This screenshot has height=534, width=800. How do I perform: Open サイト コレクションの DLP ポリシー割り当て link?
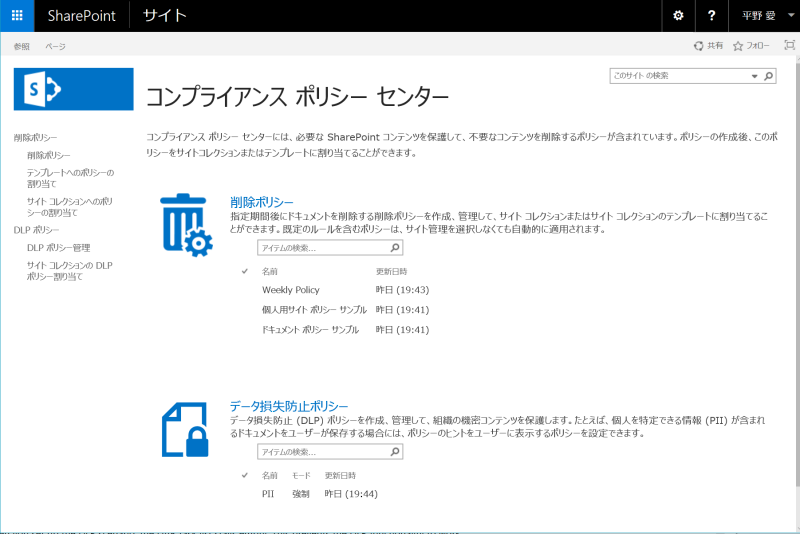(69, 271)
